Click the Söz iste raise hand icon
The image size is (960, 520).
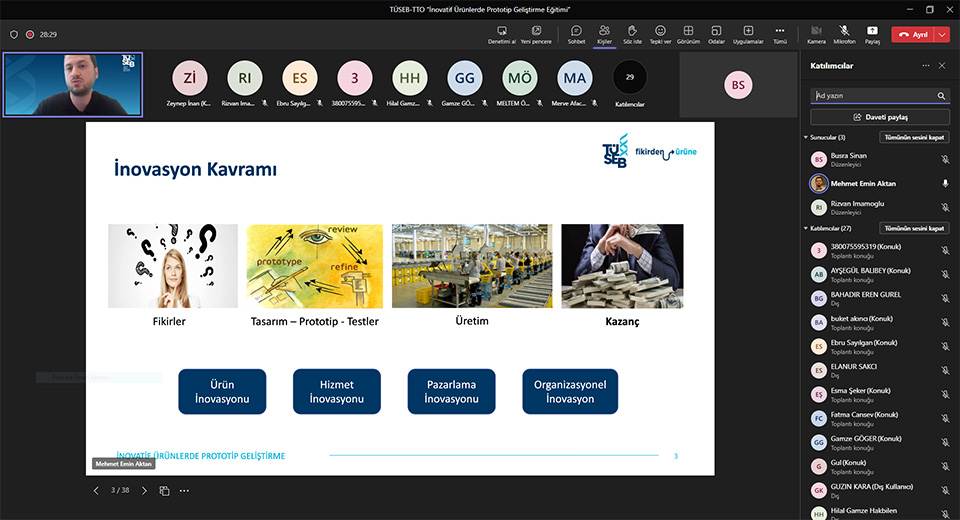[632, 34]
